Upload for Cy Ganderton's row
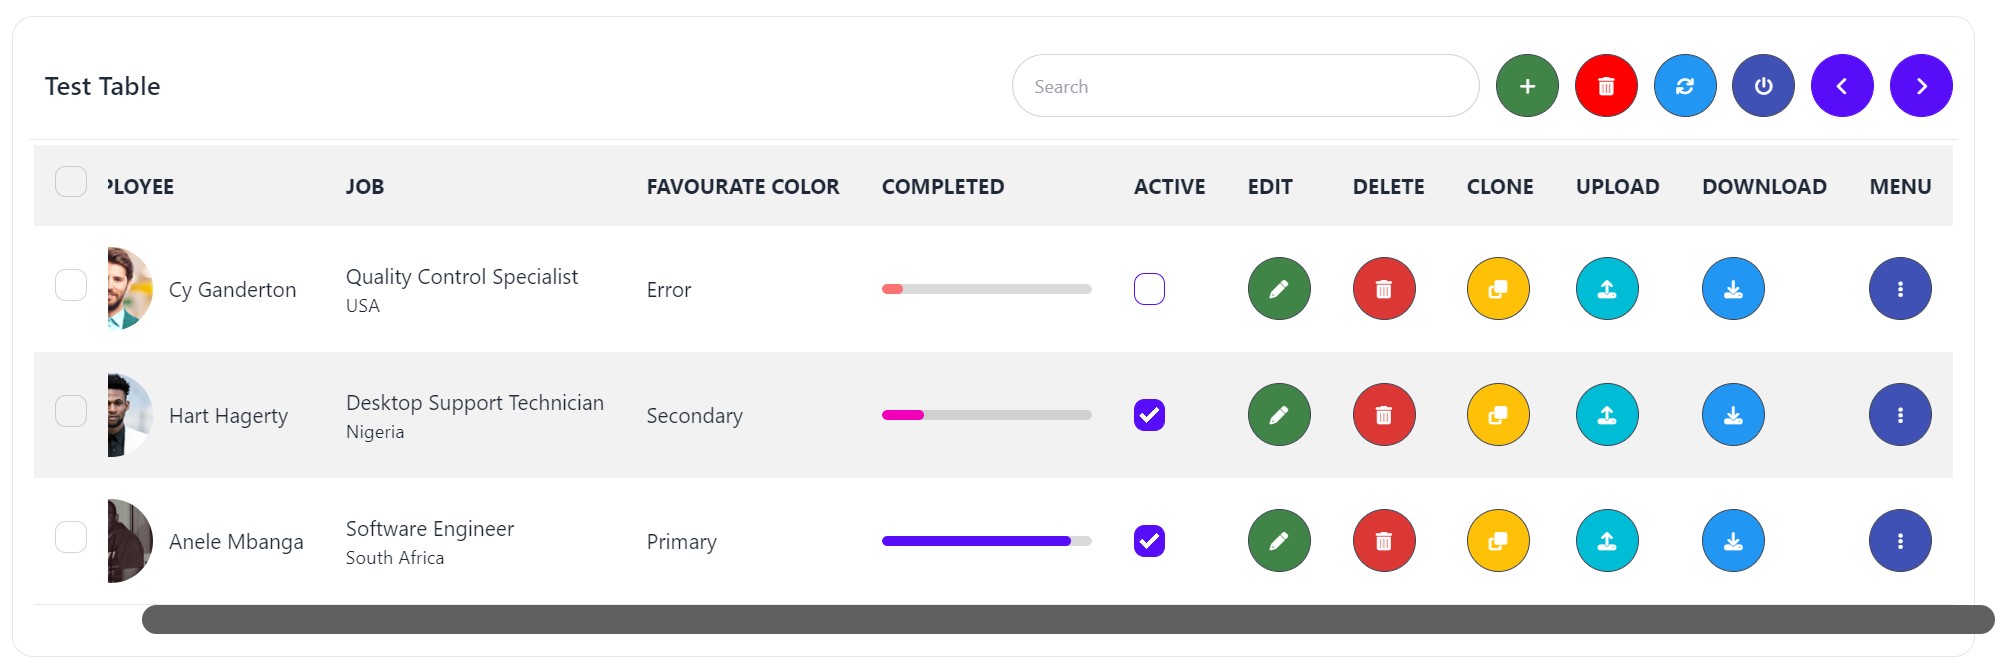This screenshot has width=2007, height=672. 1607,289
